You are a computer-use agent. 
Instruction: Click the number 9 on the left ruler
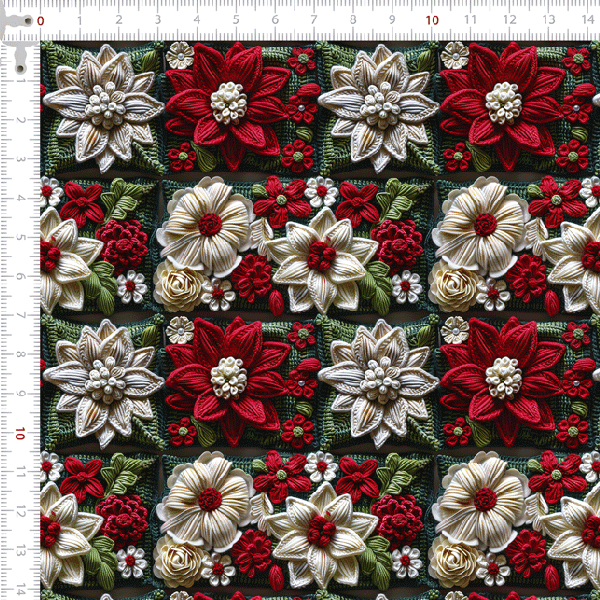(x=20, y=394)
